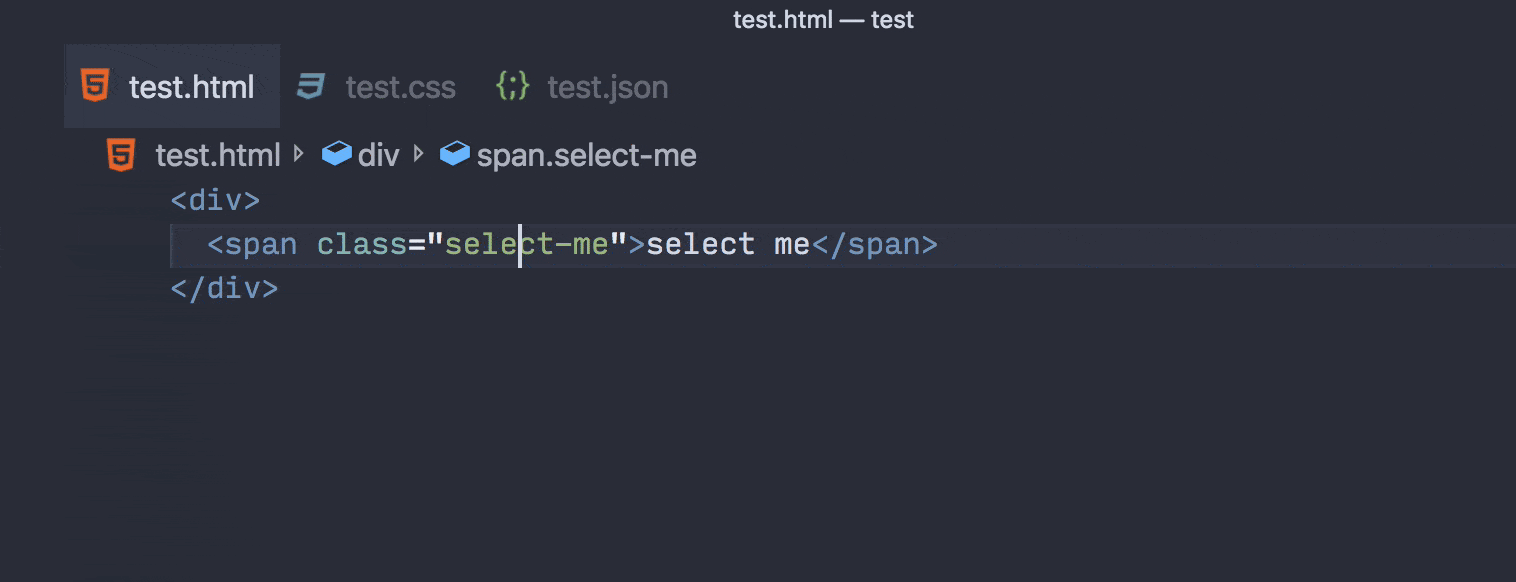The width and height of the screenshot is (1516, 582).
Task: Click the 'select me' text inside the span
Action: pos(727,243)
